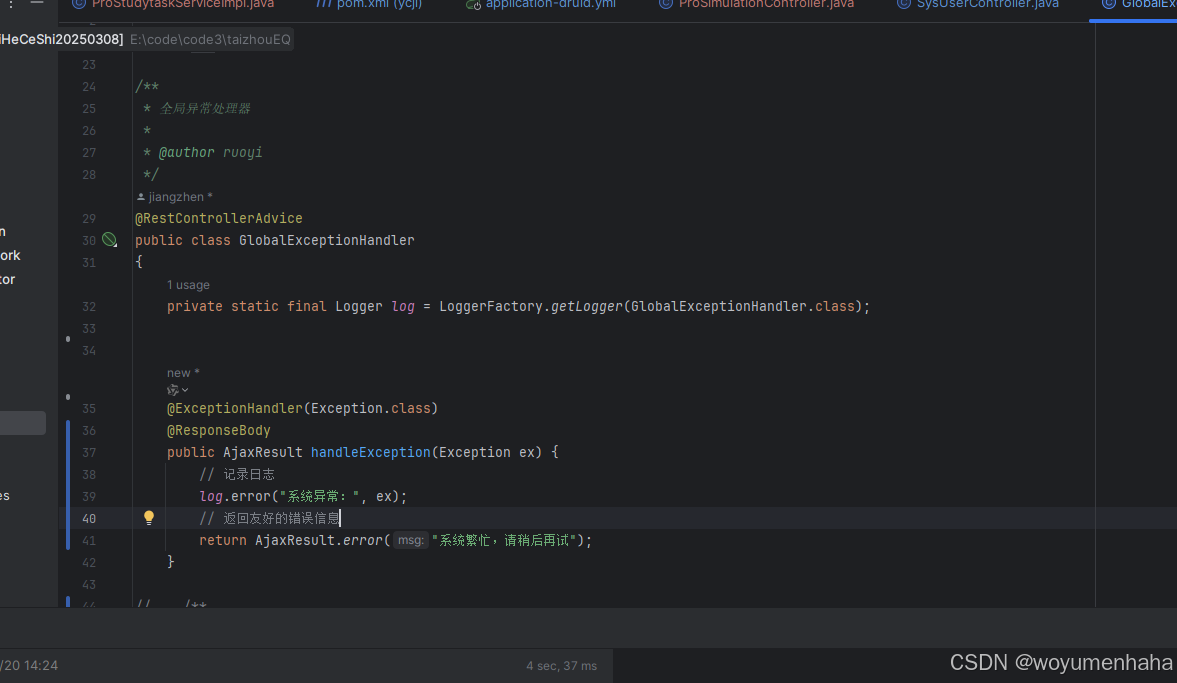Click the '1 usage' inlay hint
Image resolution: width=1177 pixels, height=683 pixels.
(x=188, y=285)
